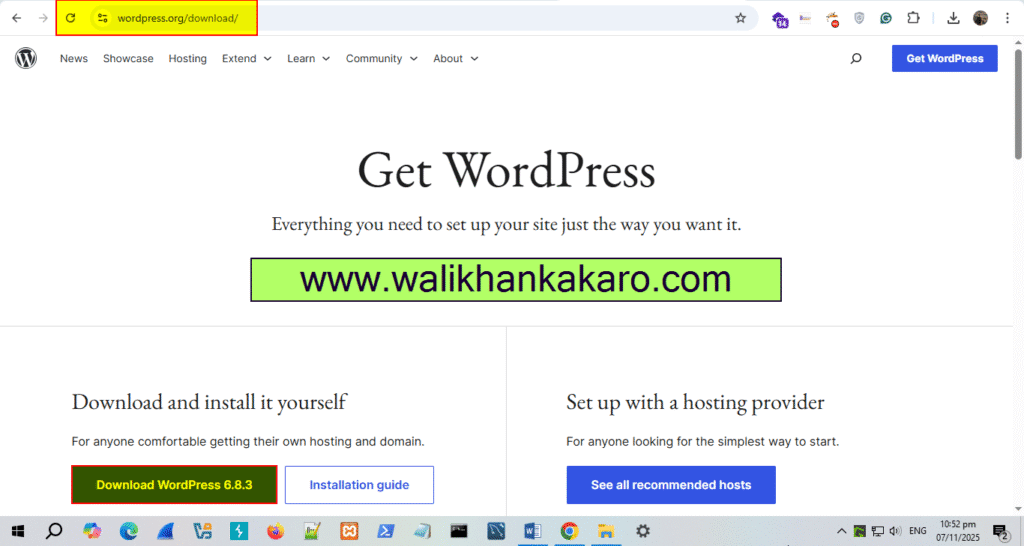Download WordPress 6.8.3

tap(174, 485)
